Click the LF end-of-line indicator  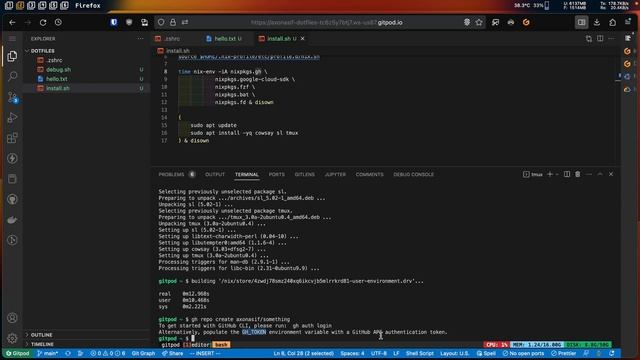pos(396,353)
